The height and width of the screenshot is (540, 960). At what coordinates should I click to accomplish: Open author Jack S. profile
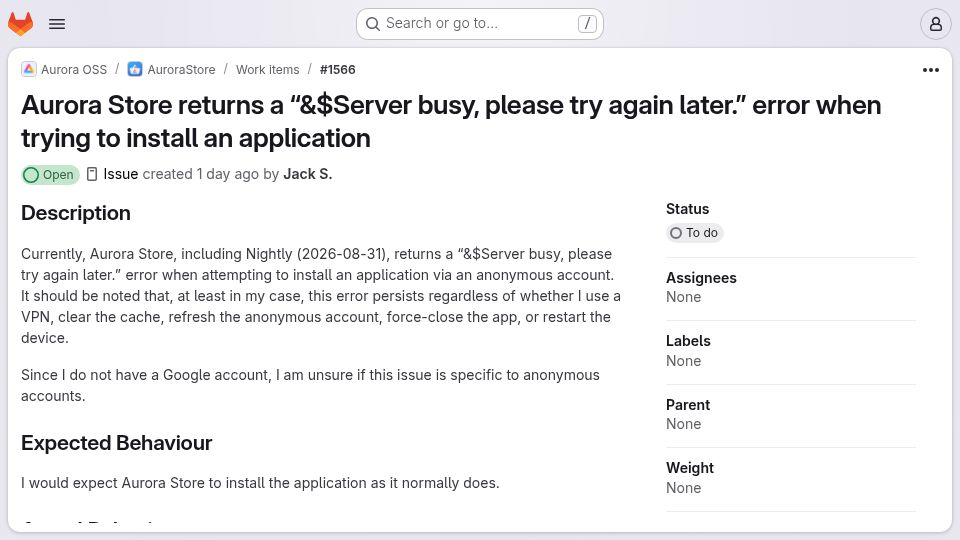tap(307, 174)
